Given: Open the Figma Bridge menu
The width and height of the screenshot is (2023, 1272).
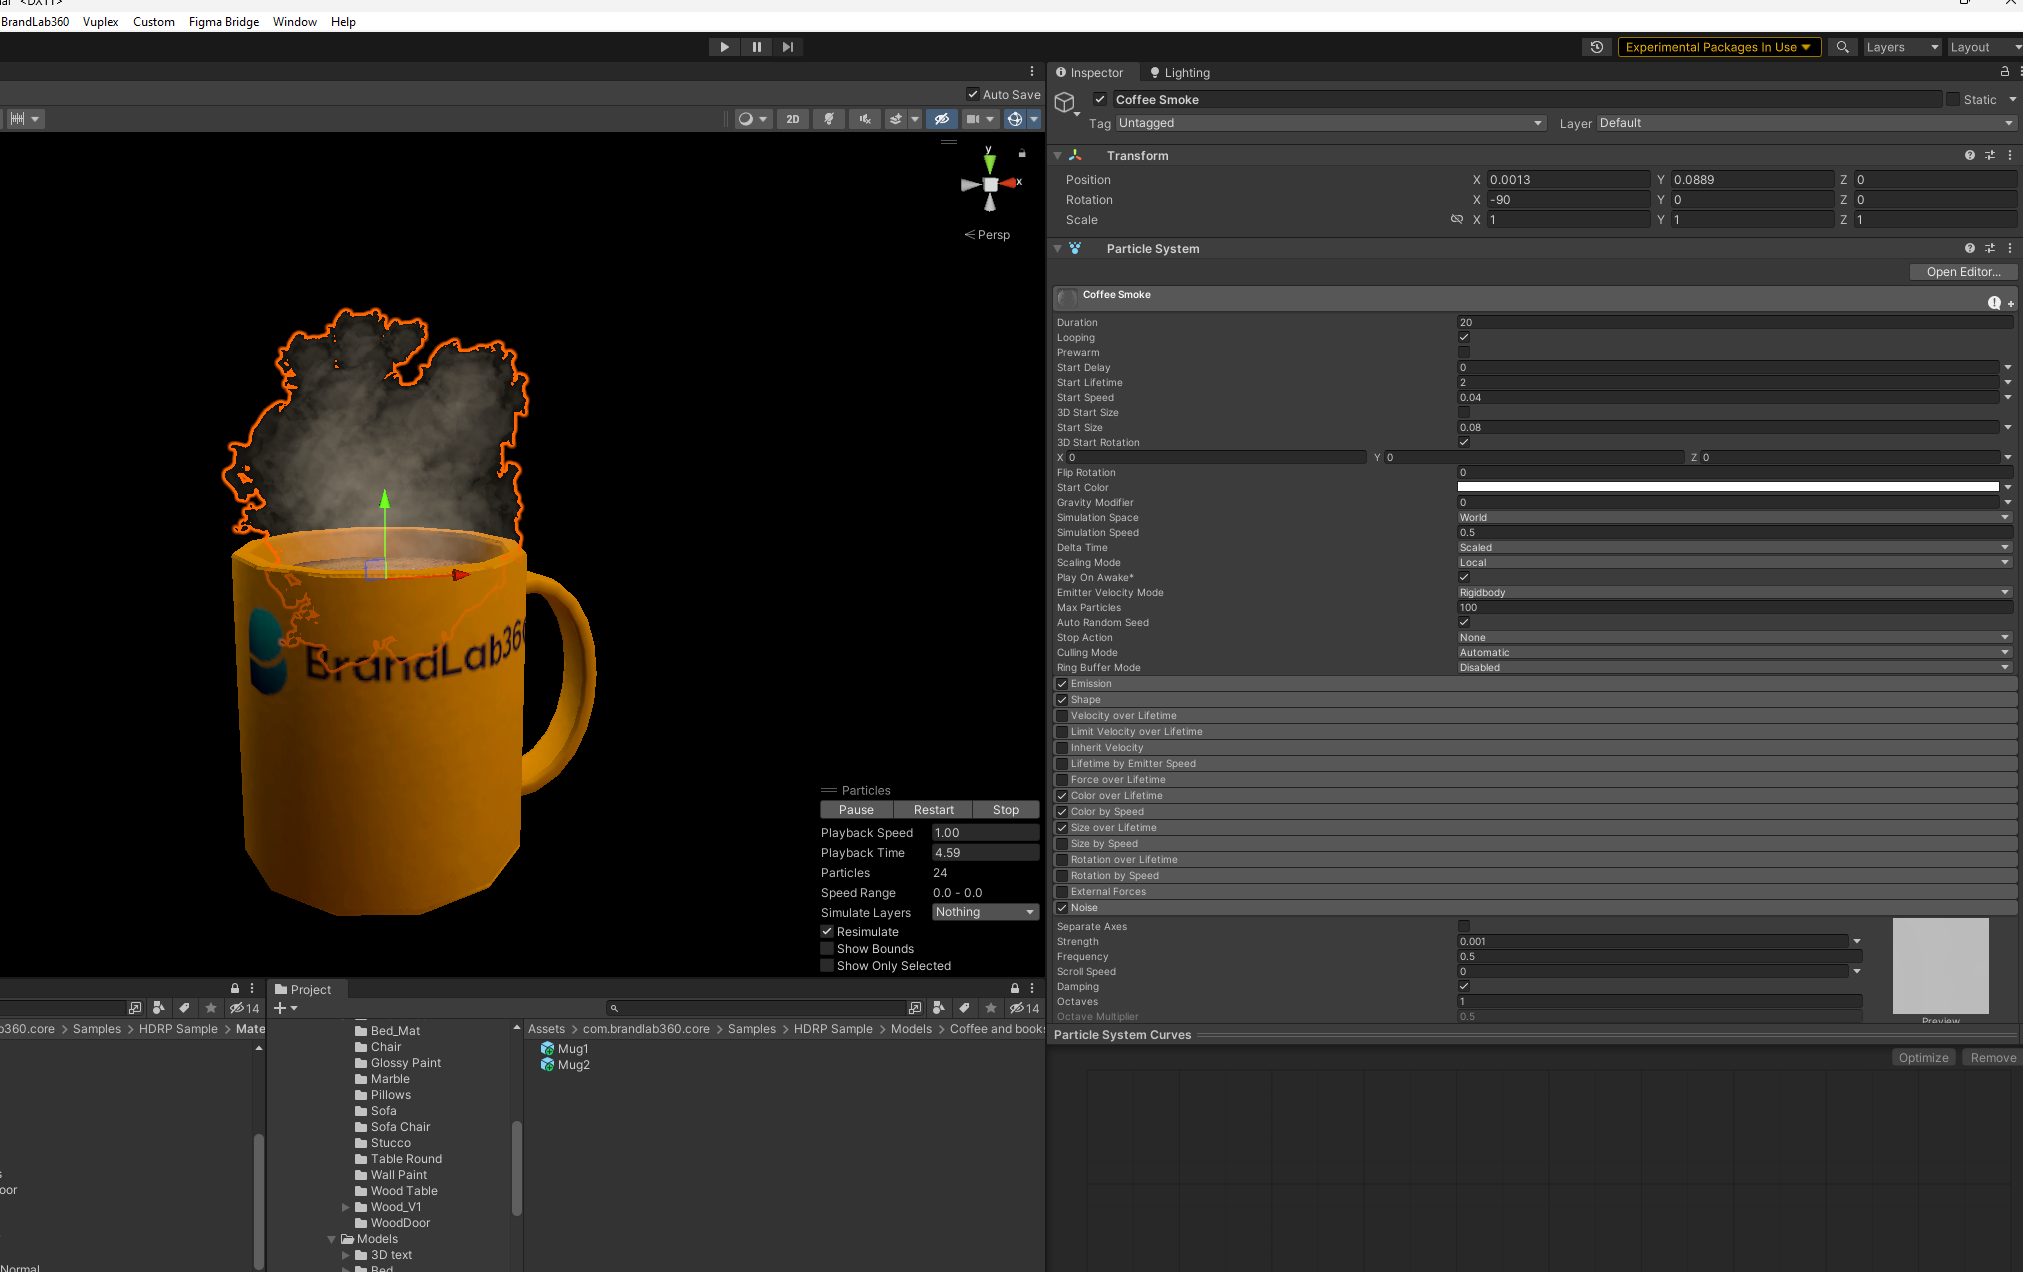Looking at the screenshot, I should tap(223, 22).
